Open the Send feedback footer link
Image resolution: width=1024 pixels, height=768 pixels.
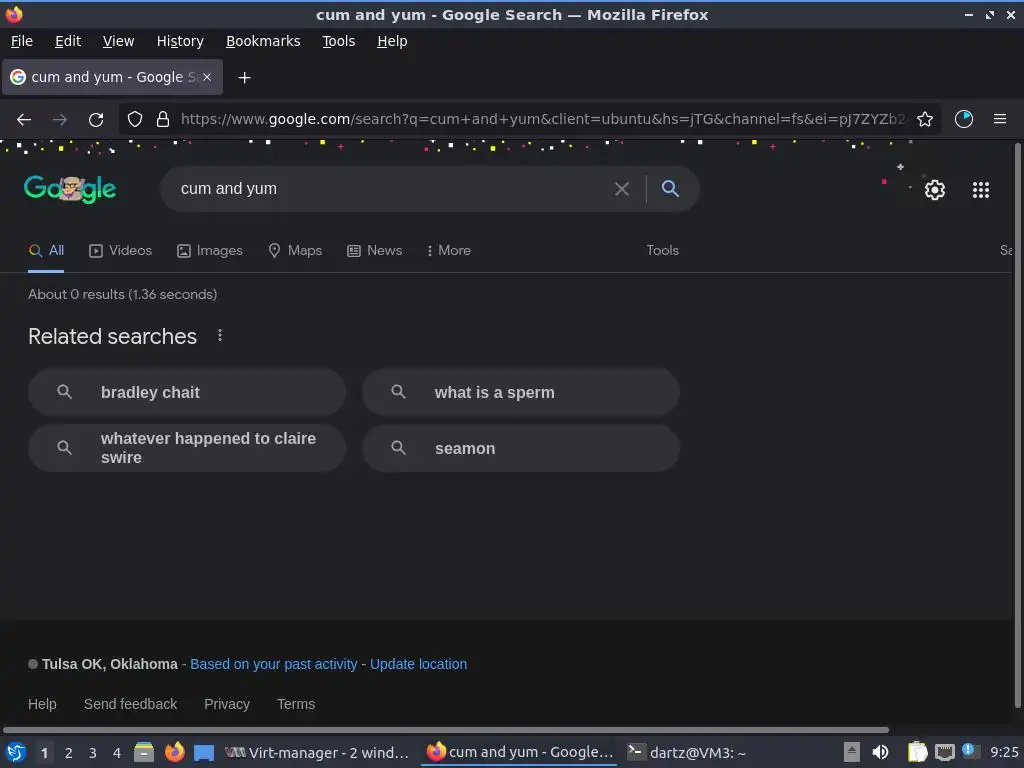(131, 704)
